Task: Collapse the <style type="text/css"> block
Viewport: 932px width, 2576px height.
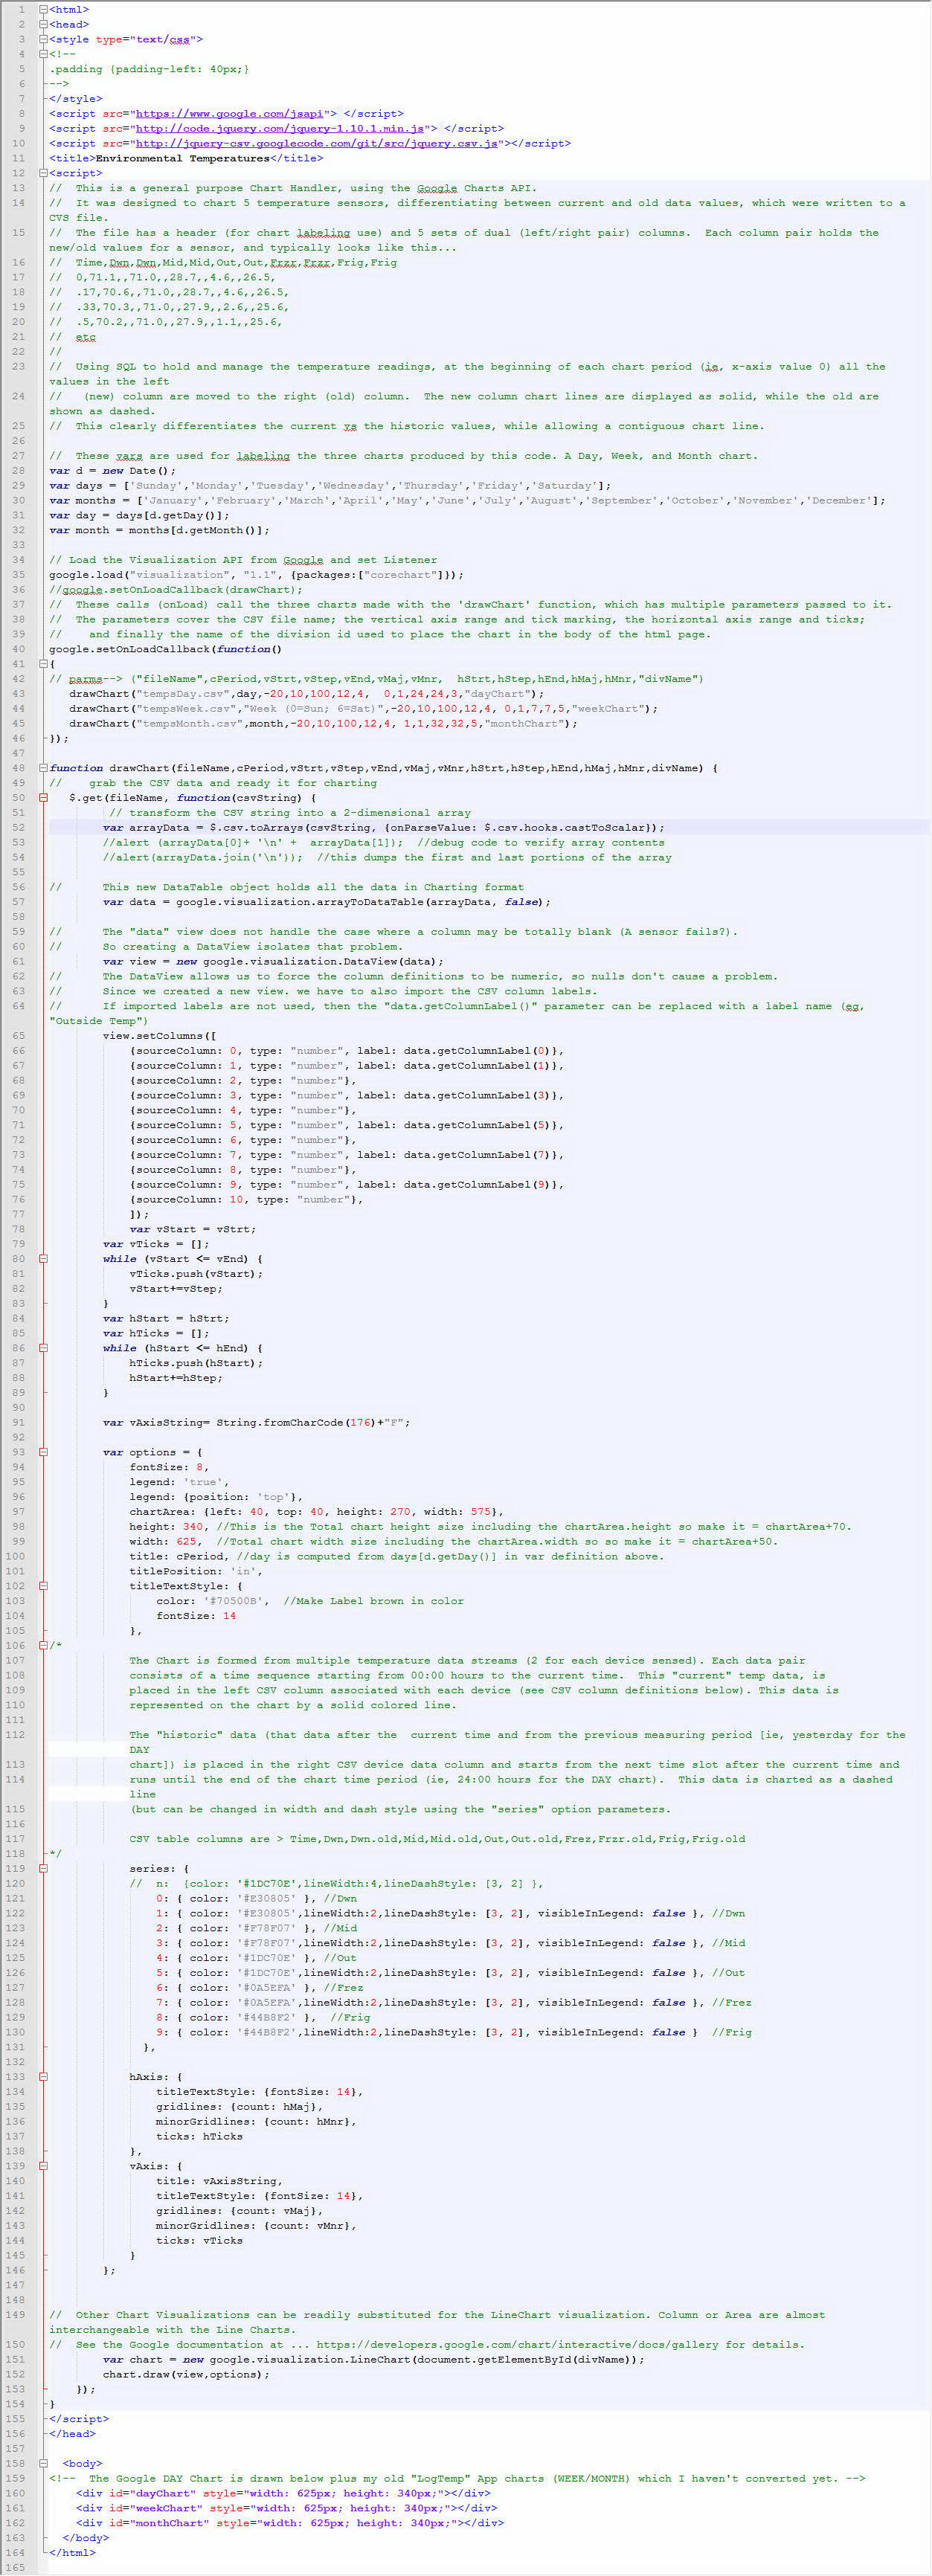Action: [x=43, y=39]
